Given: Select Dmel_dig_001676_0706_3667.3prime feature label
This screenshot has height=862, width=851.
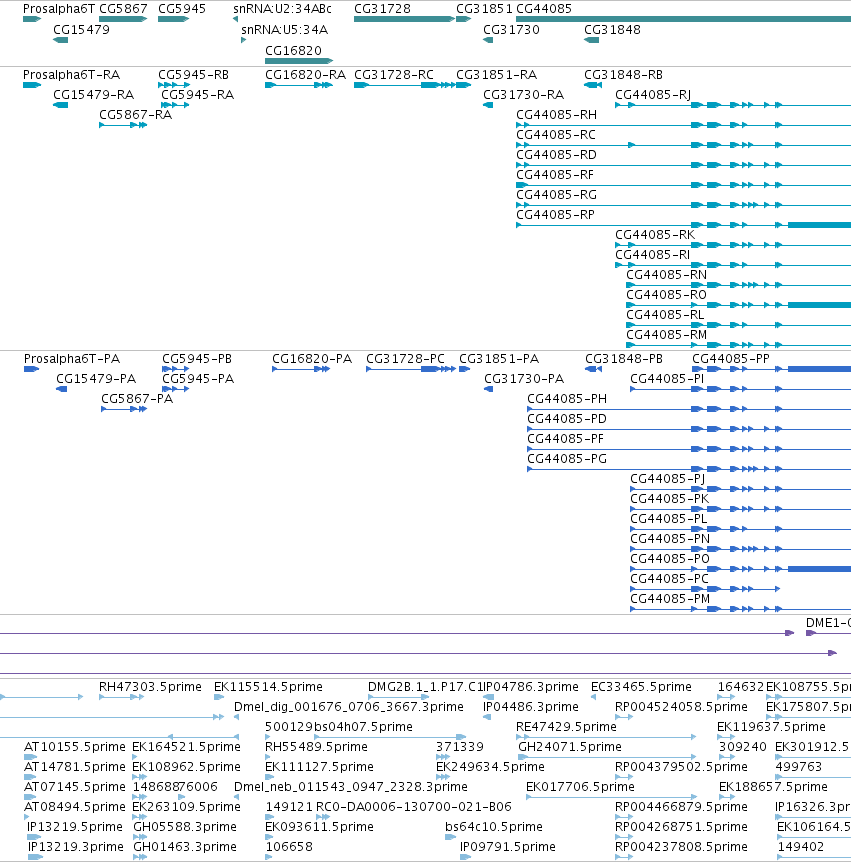Looking at the screenshot, I should [x=349, y=706].
